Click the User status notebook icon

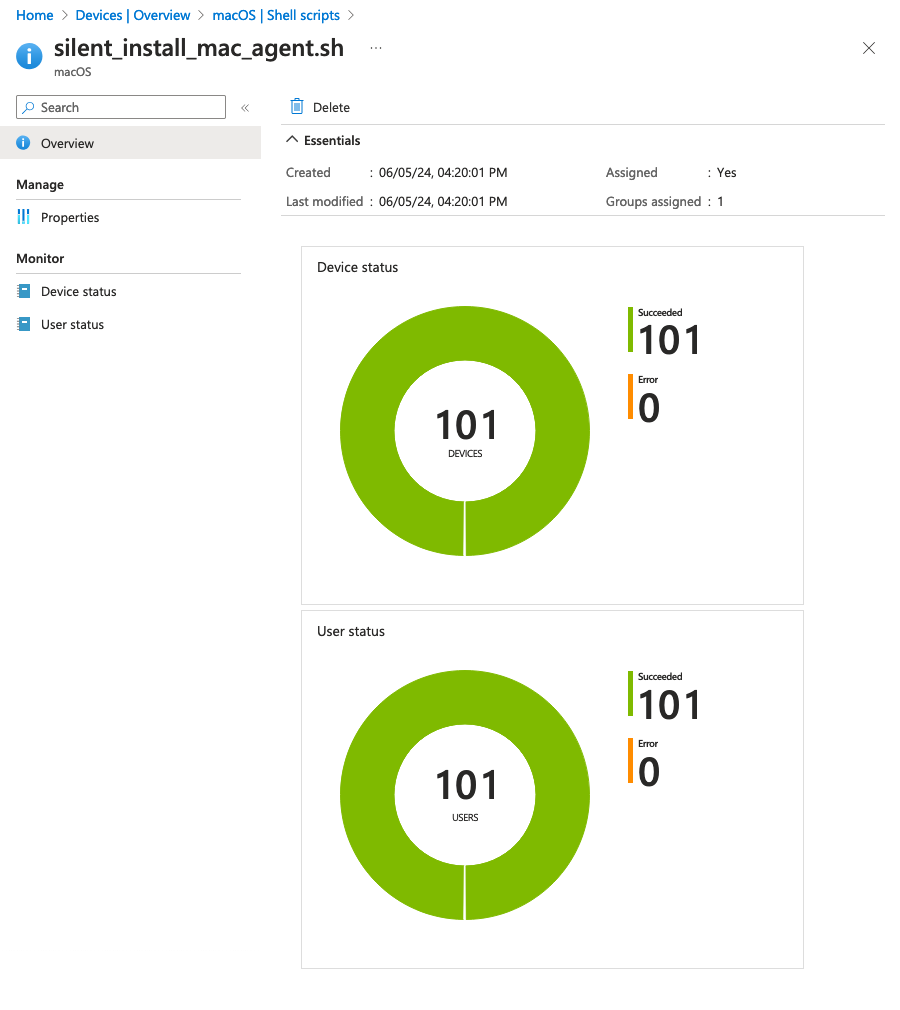(x=23, y=325)
